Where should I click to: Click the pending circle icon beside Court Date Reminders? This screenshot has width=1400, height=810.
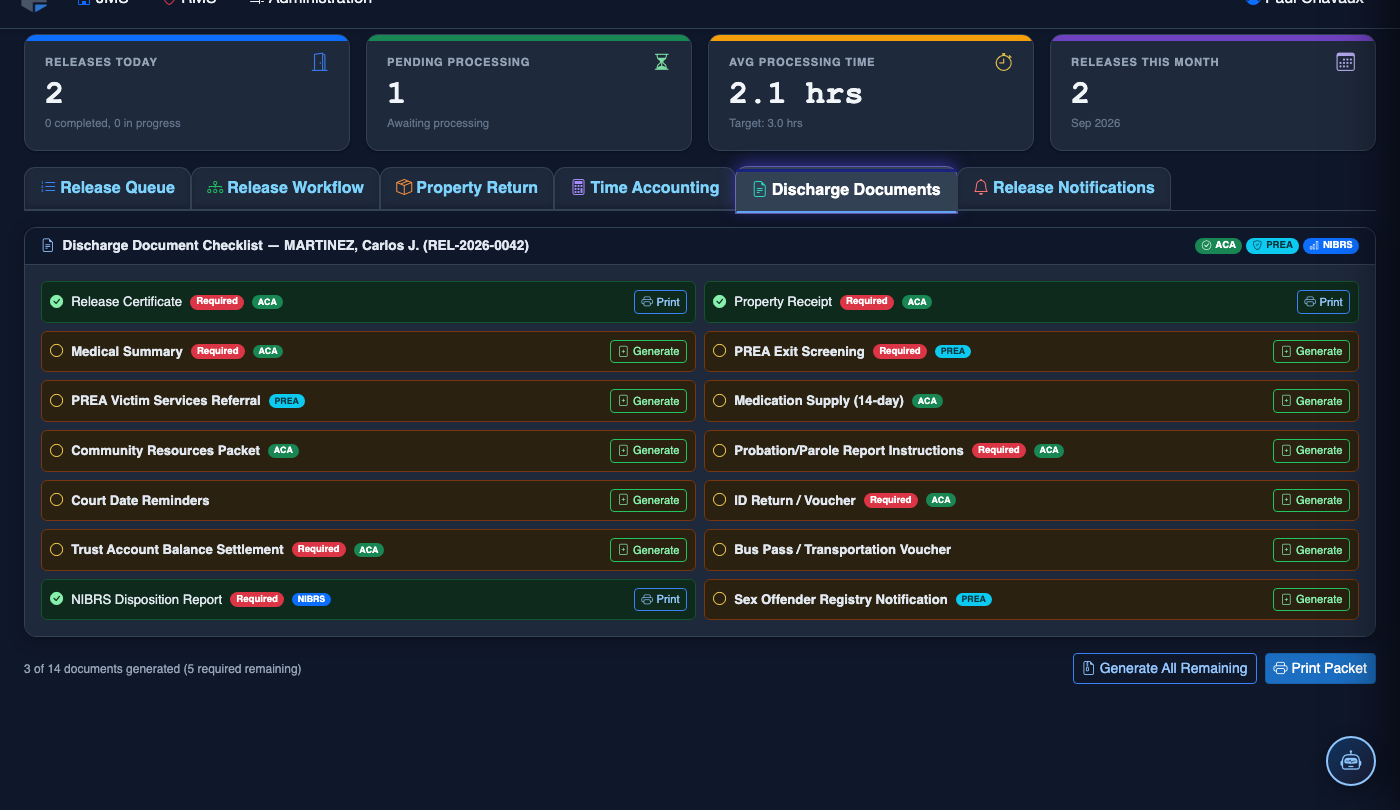point(57,500)
